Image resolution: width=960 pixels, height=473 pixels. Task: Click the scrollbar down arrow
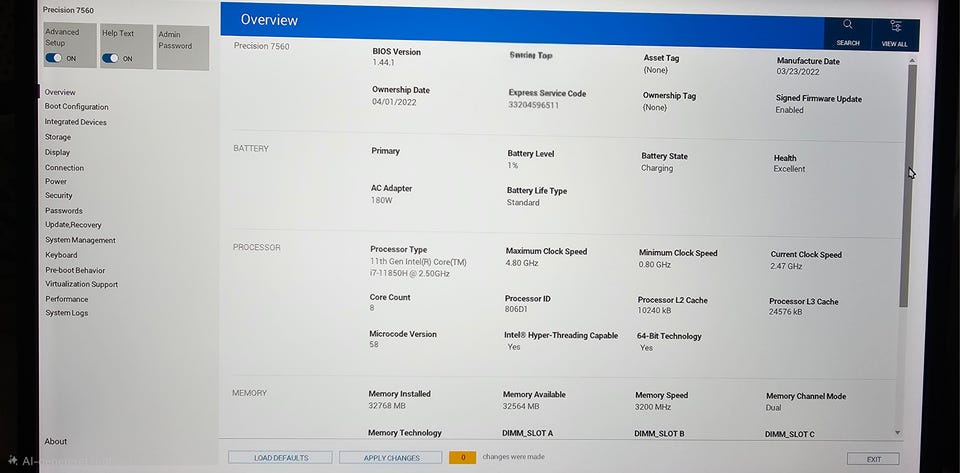[898, 433]
